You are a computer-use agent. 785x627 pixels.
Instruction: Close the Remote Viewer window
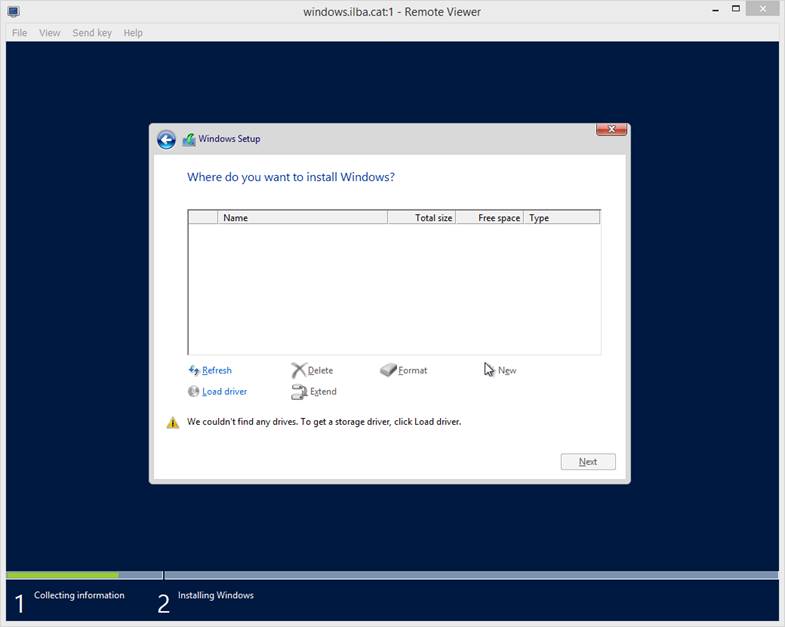(x=762, y=9)
